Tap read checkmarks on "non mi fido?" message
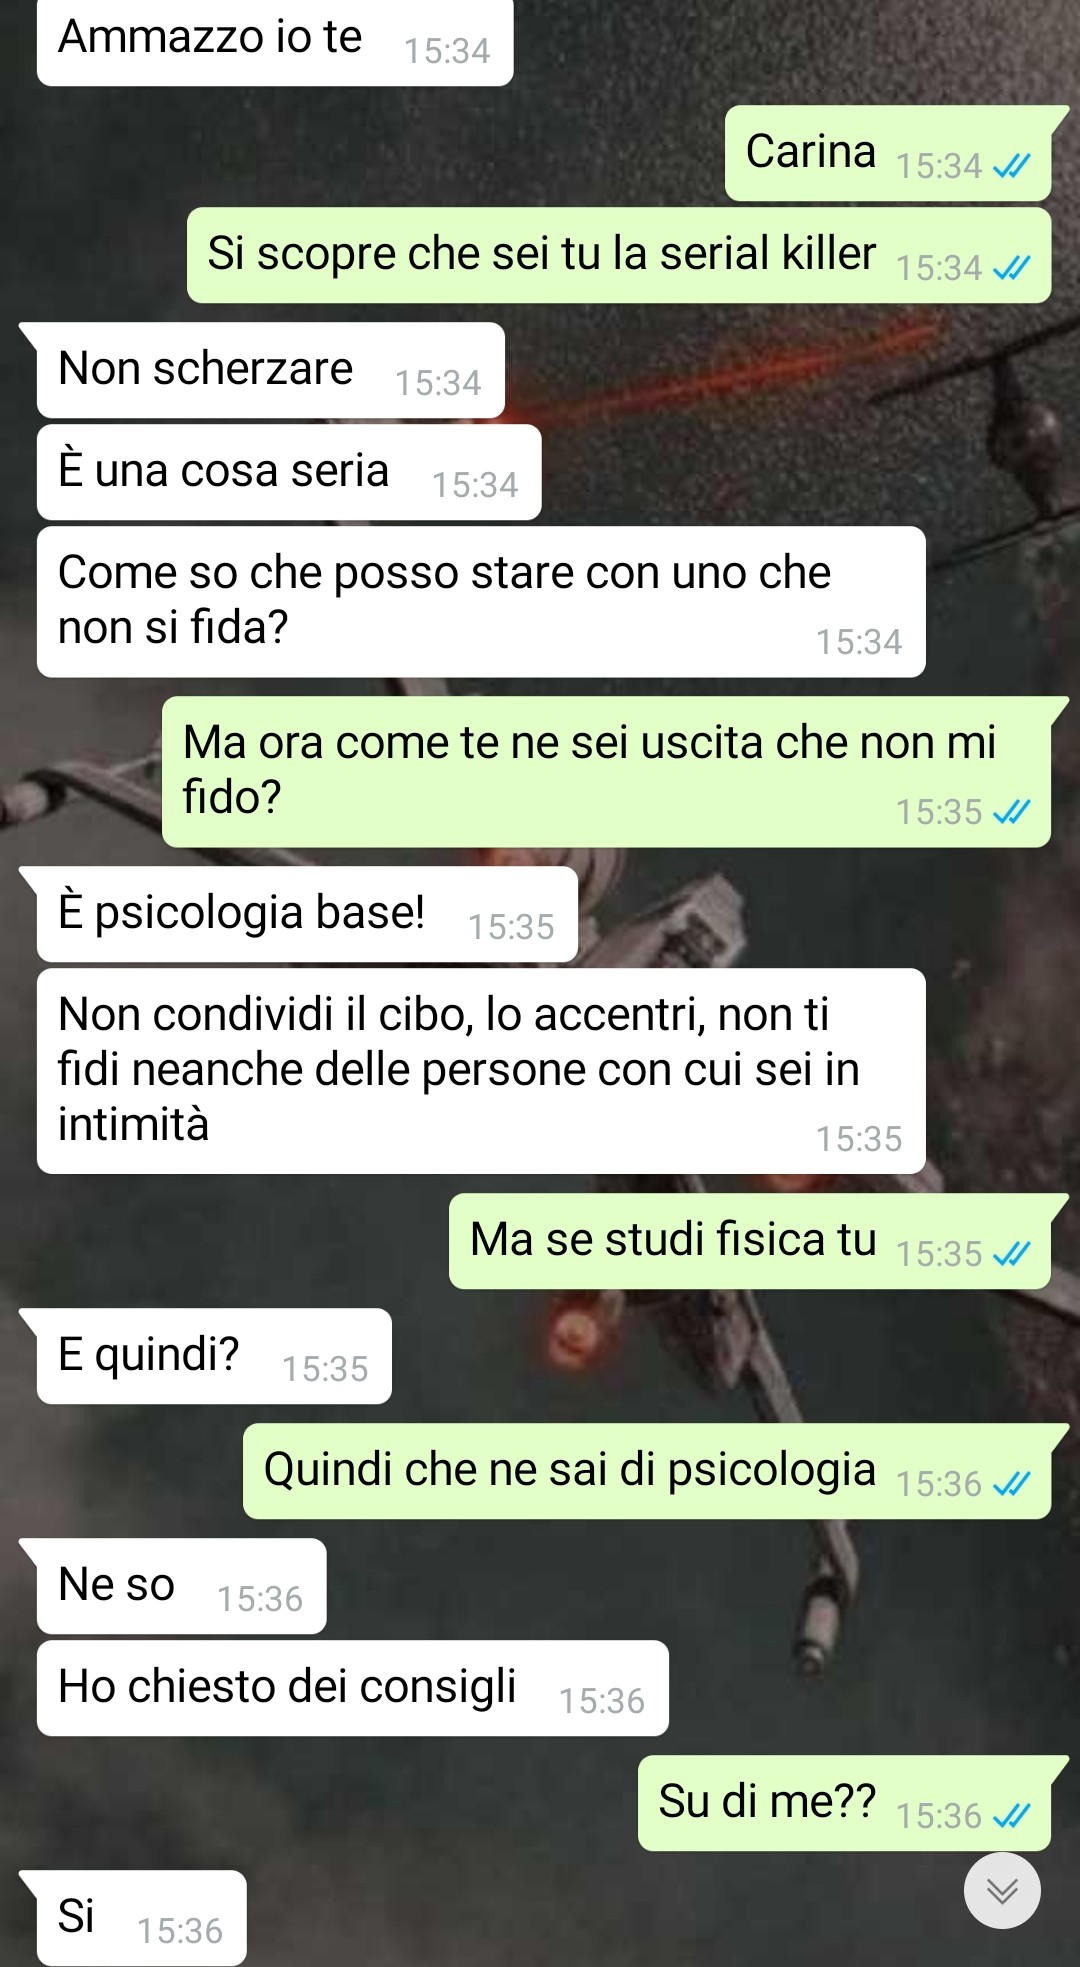The width and height of the screenshot is (1080, 1967). pyautogui.click(x=1011, y=812)
